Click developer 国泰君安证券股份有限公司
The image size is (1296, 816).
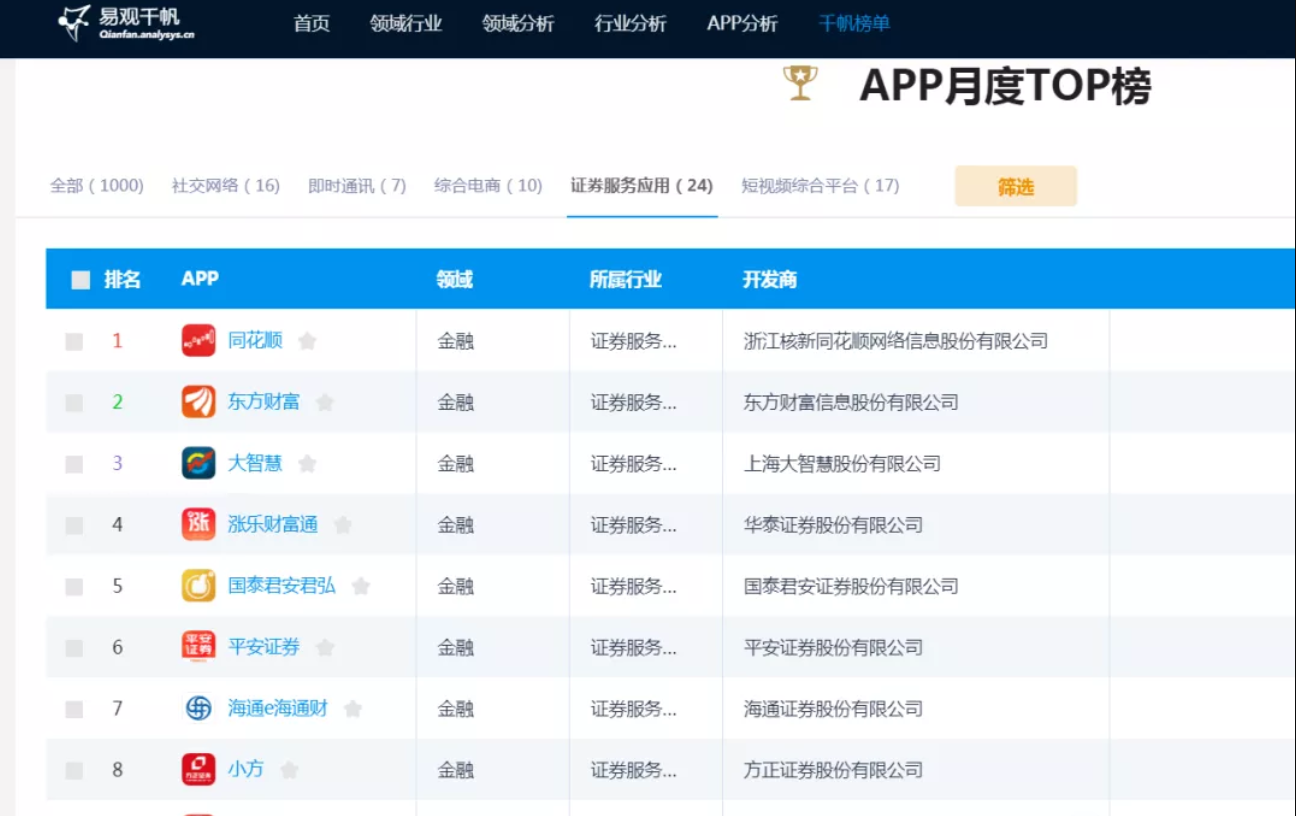click(x=851, y=586)
